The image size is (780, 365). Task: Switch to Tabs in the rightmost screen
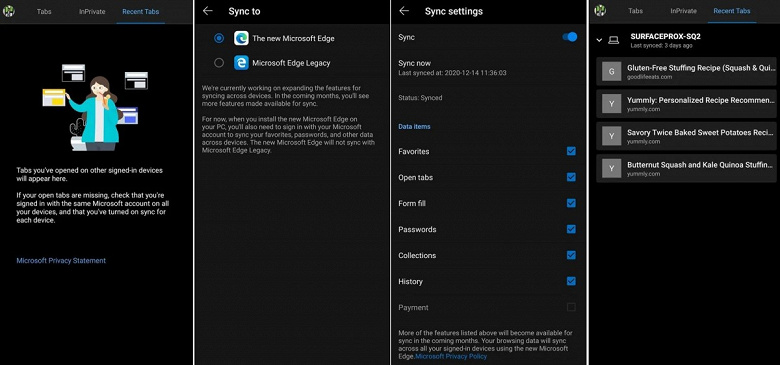[635, 11]
